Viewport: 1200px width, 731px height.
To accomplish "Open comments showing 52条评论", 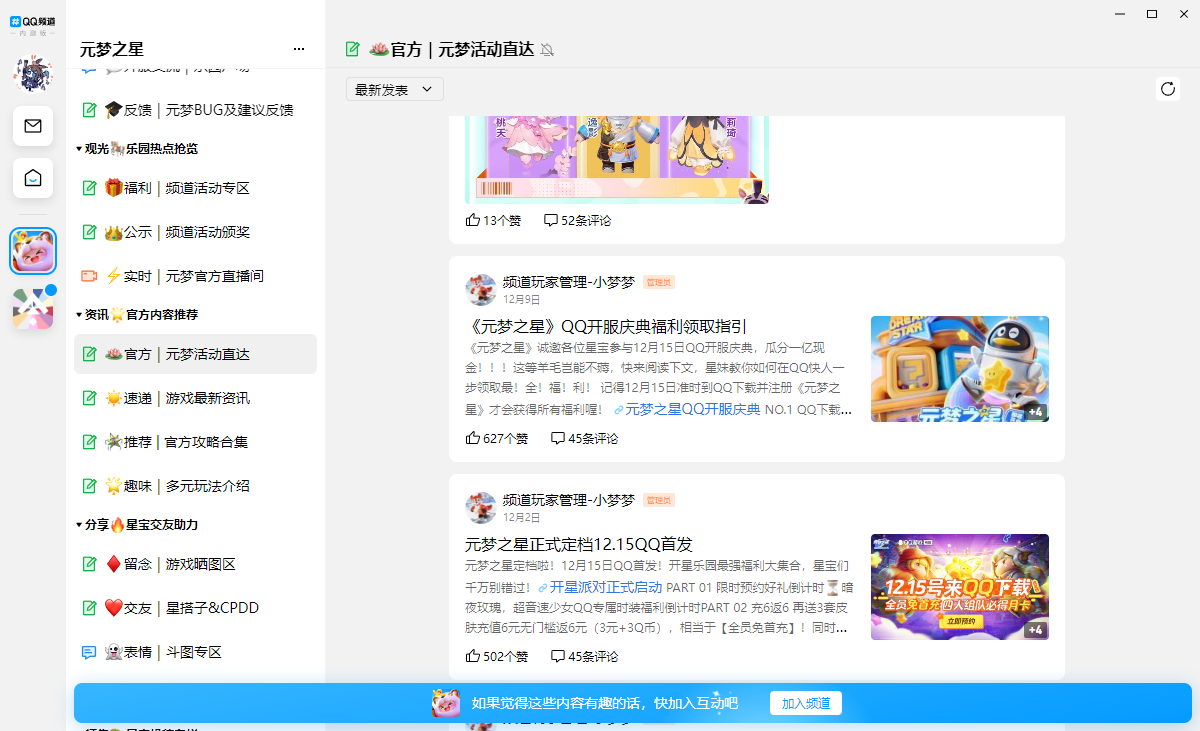I will click(x=577, y=220).
